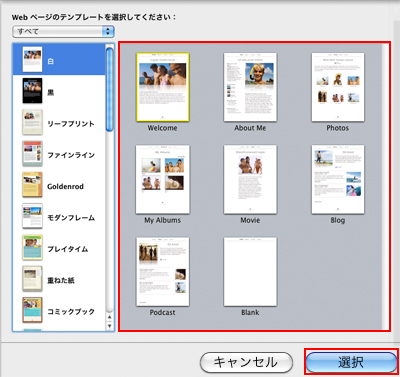This screenshot has height=377, width=400.
Task: Click the モダンフレーム label text
Action: [71, 218]
